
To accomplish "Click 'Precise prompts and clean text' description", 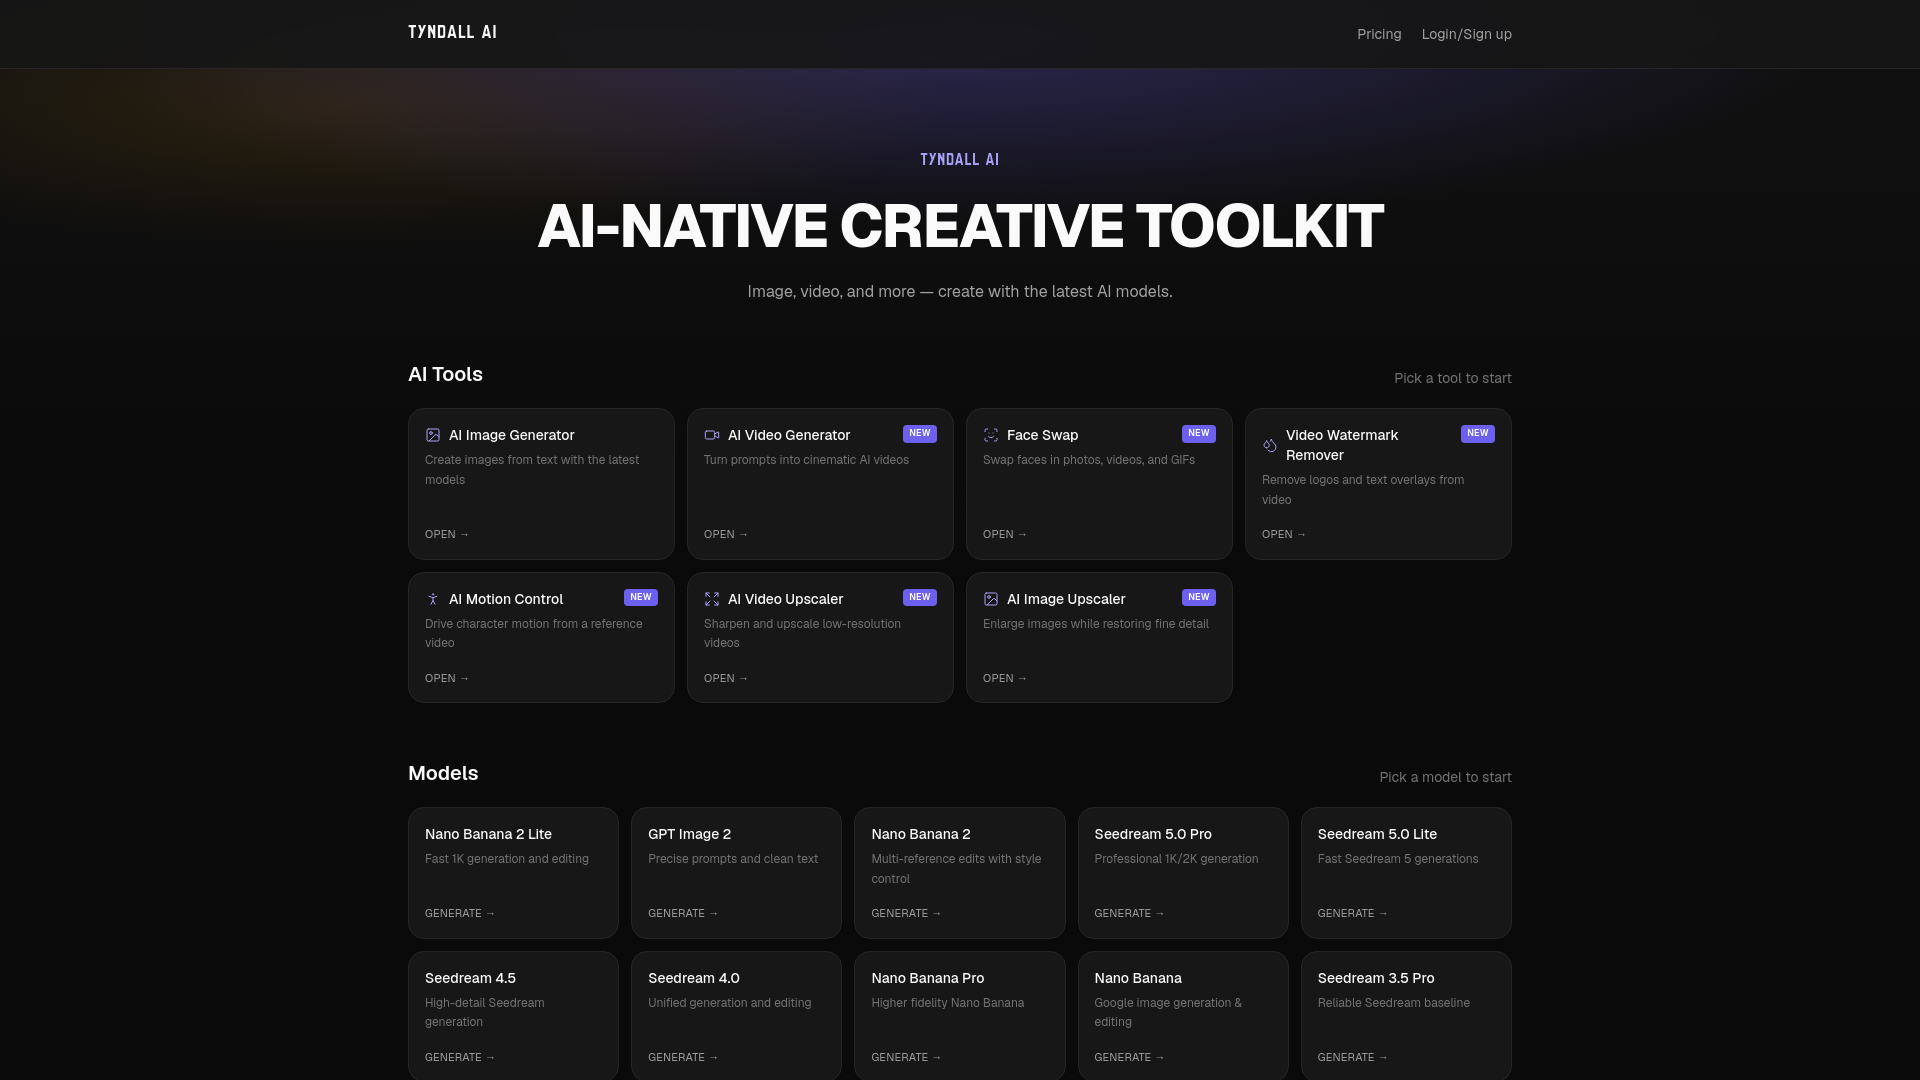I will click(x=733, y=859).
